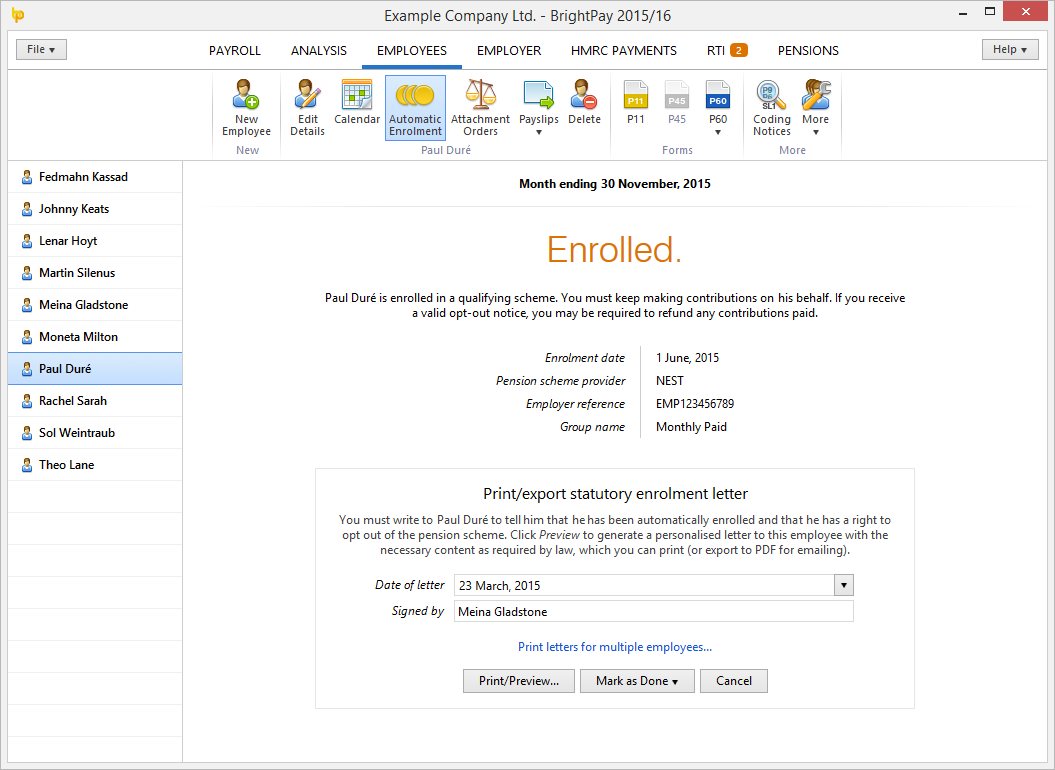The image size is (1055, 770).
Task: Select employee Theo Lane
Action: pyautogui.click(x=95, y=465)
